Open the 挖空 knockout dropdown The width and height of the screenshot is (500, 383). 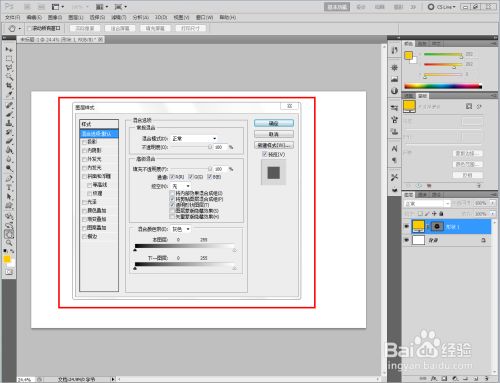[x=181, y=186]
